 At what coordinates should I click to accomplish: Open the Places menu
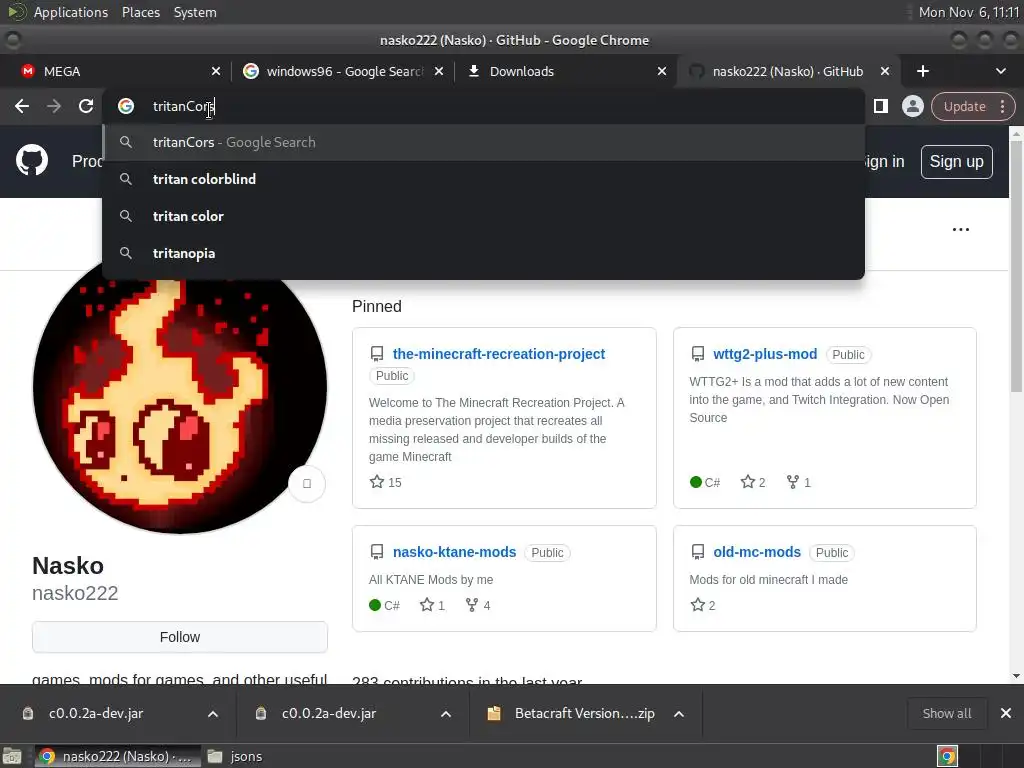141,12
